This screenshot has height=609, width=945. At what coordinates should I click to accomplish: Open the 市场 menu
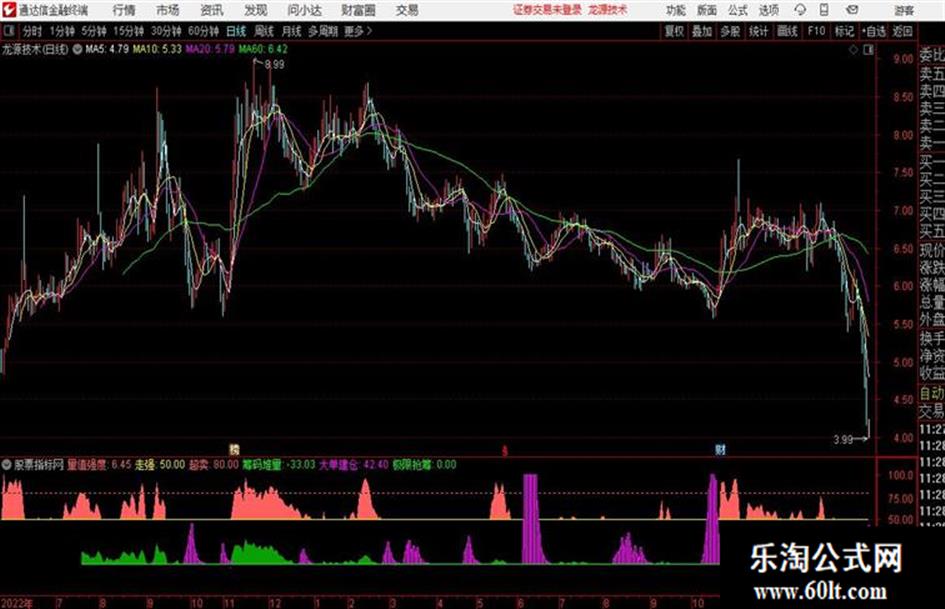[x=168, y=10]
